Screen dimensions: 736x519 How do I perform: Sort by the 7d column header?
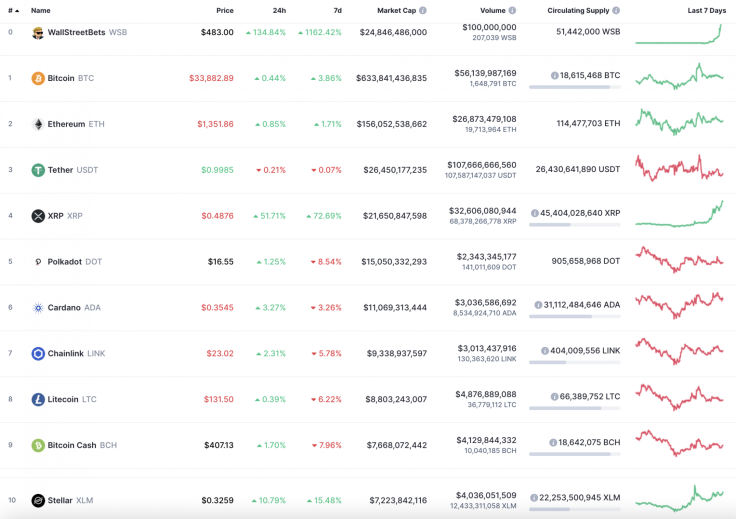click(x=337, y=10)
